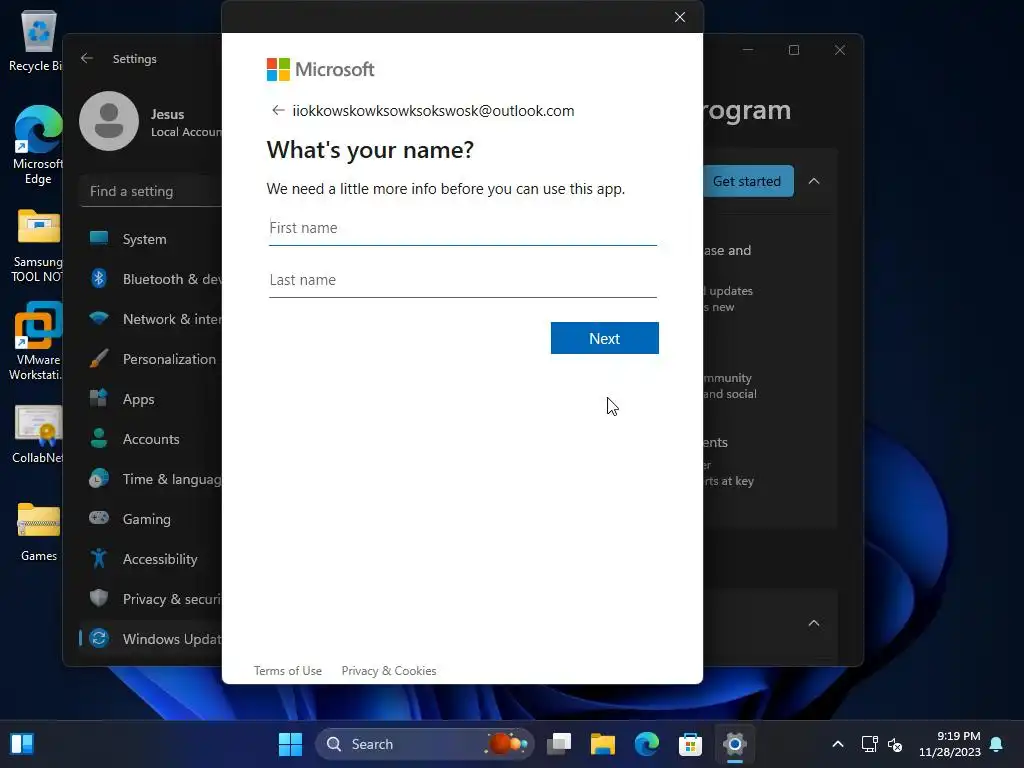
Task: Open Accounts in Settings sidebar
Action: (x=152, y=439)
